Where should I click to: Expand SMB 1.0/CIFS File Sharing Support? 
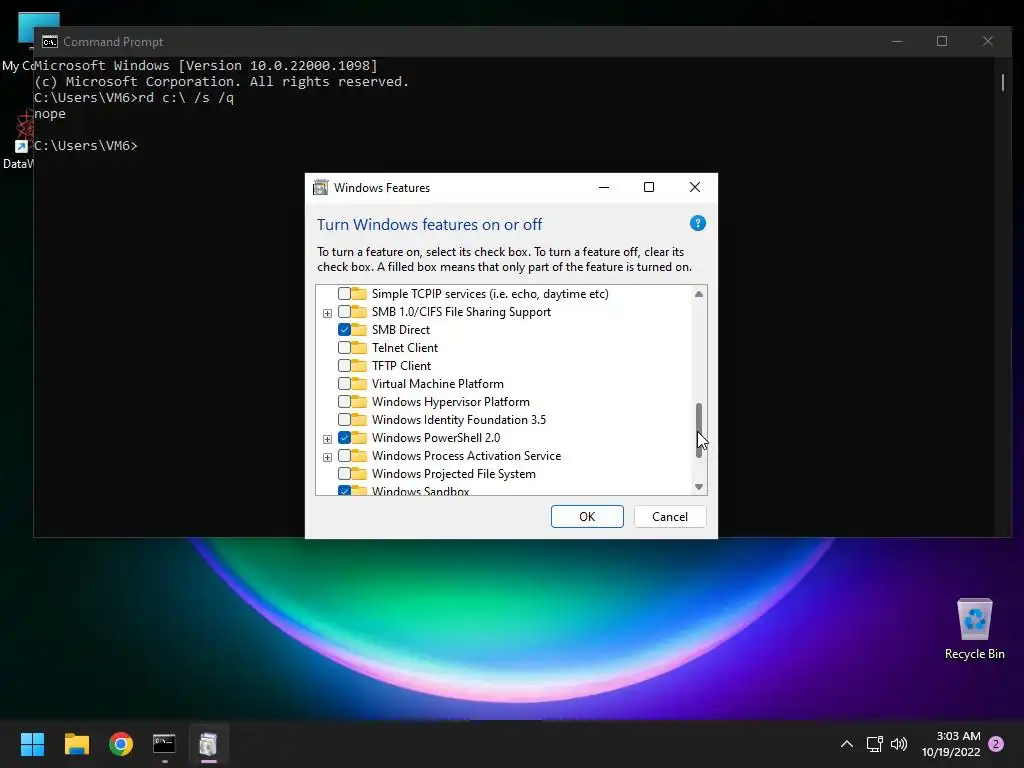pos(327,313)
